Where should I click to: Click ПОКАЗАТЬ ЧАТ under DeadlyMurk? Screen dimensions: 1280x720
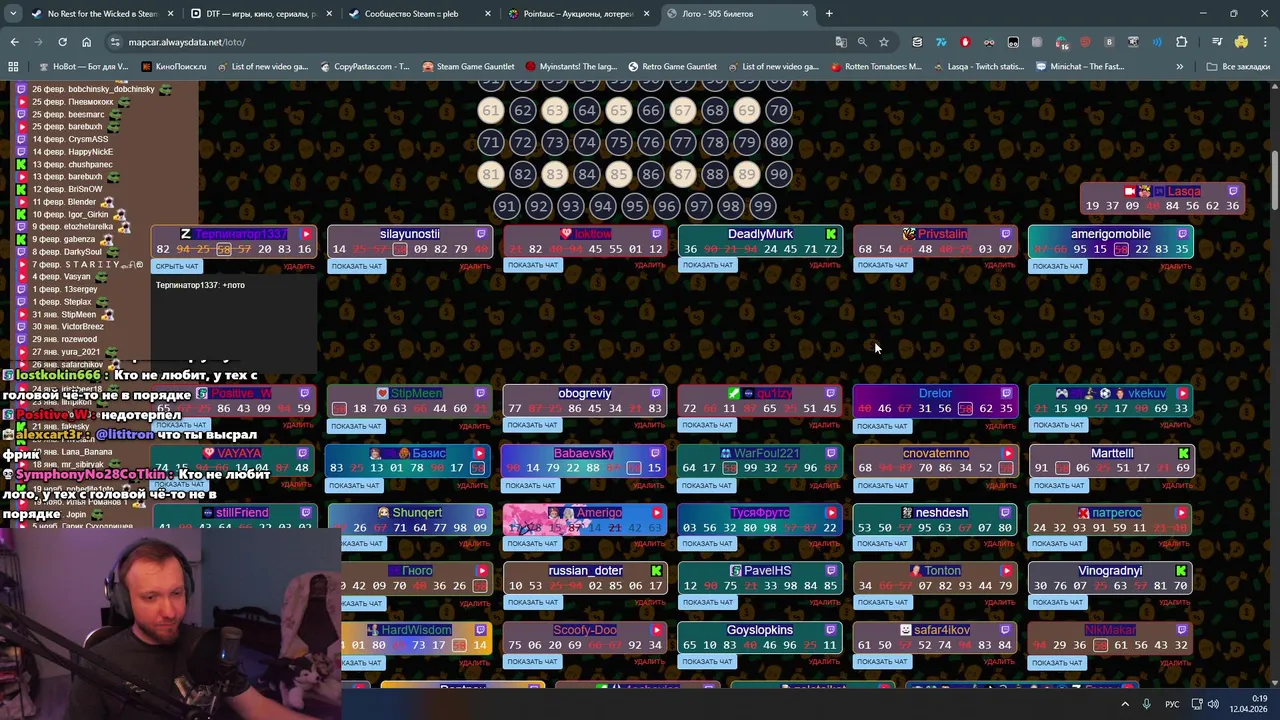tap(707, 265)
